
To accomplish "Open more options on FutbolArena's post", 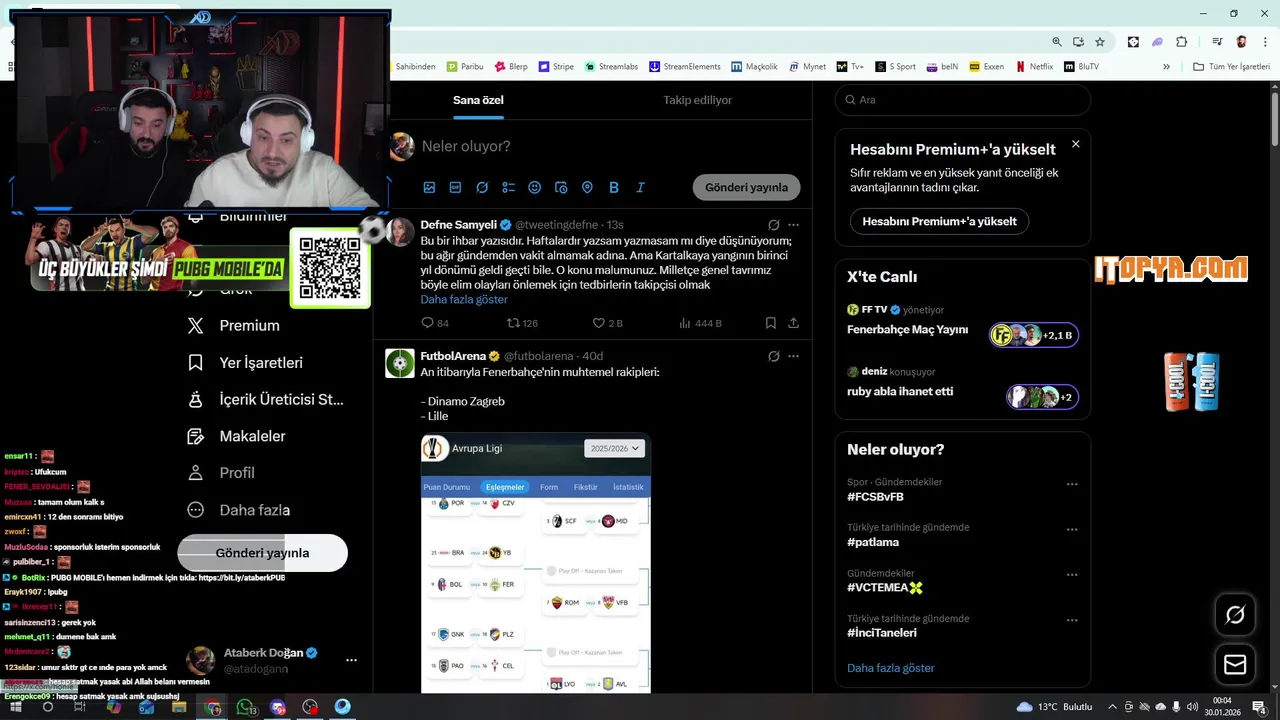I will [x=794, y=356].
